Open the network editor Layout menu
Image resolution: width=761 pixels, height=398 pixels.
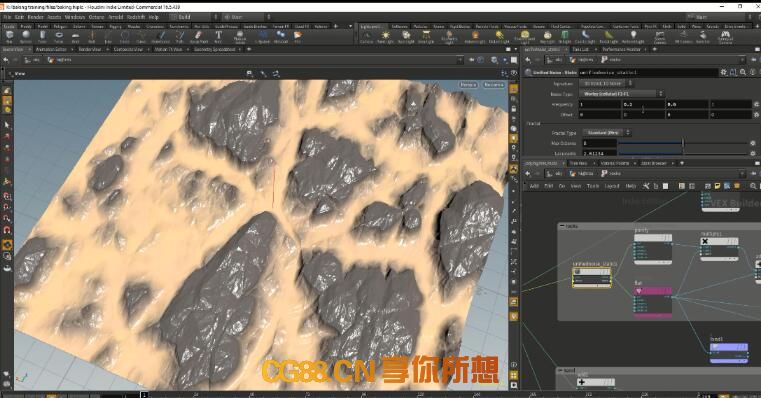(612, 186)
